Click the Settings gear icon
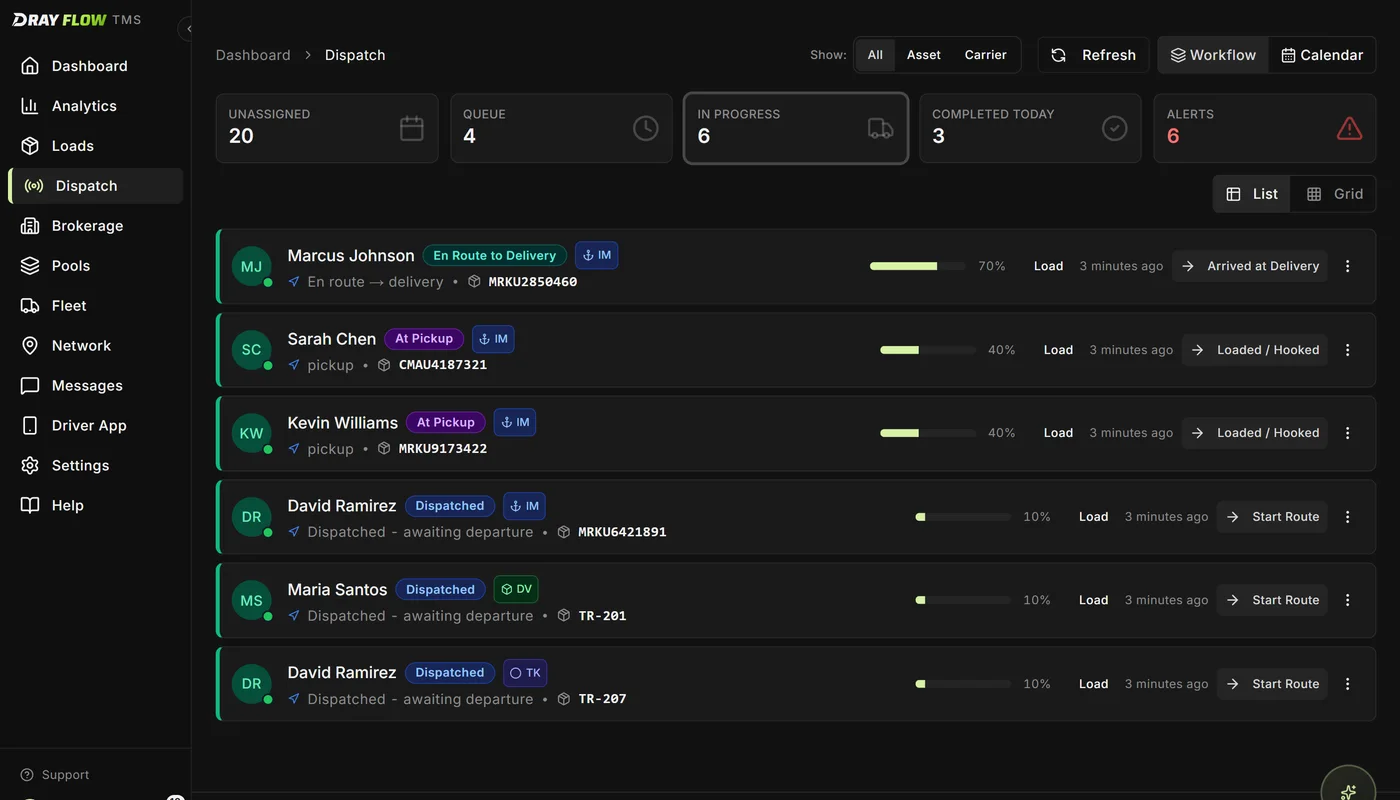The image size is (1400, 800). click(x=30, y=466)
